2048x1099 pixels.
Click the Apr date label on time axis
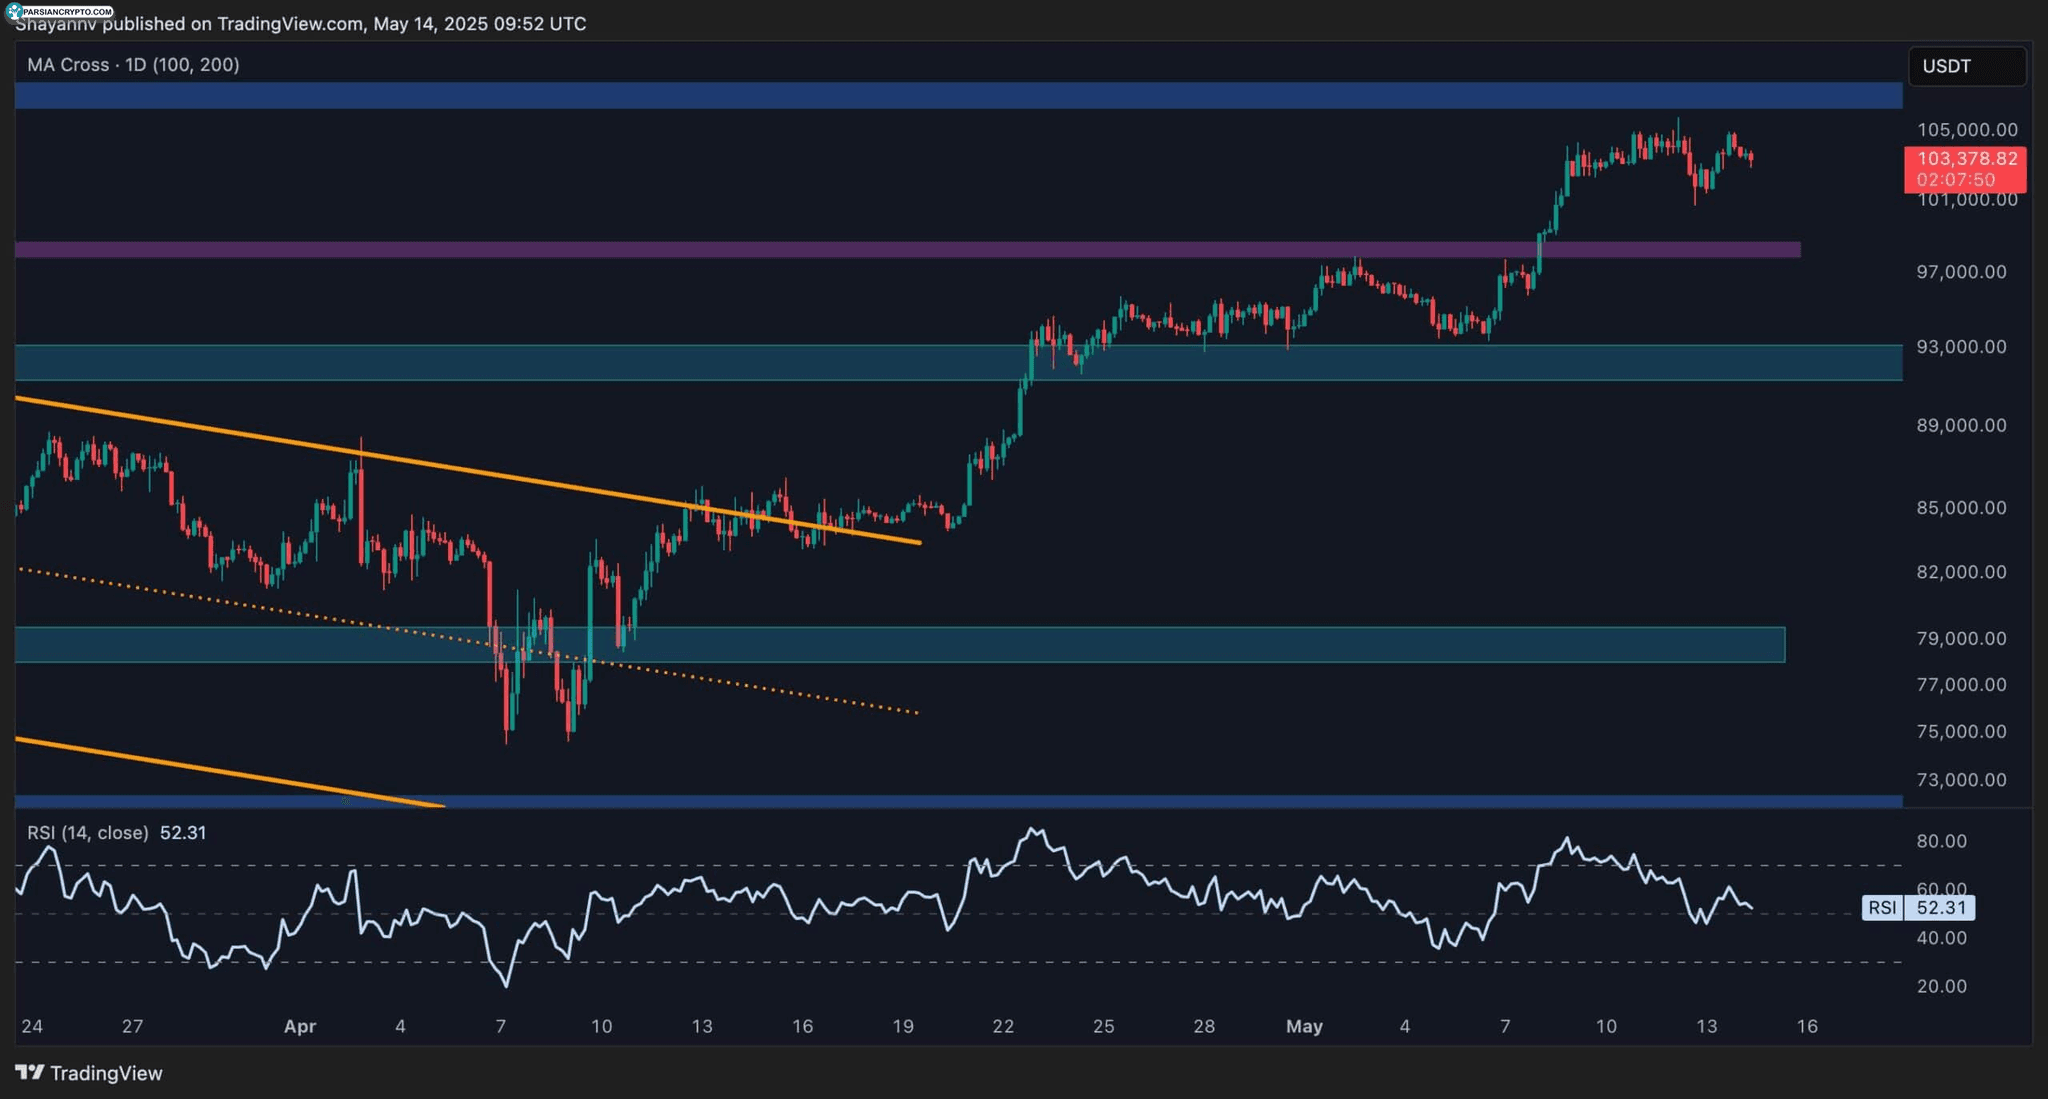pos(300,1026)
